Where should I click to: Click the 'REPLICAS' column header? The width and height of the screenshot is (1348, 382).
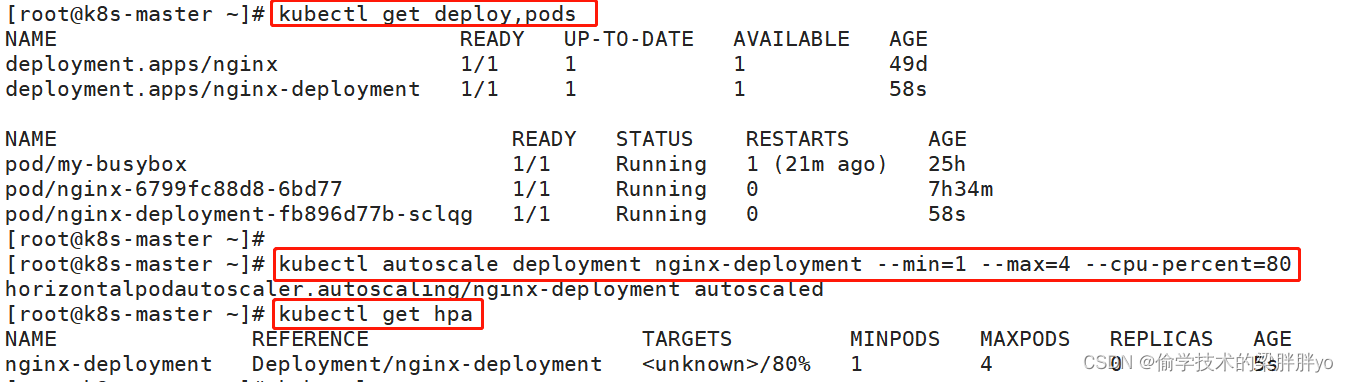coord(1161,339)
